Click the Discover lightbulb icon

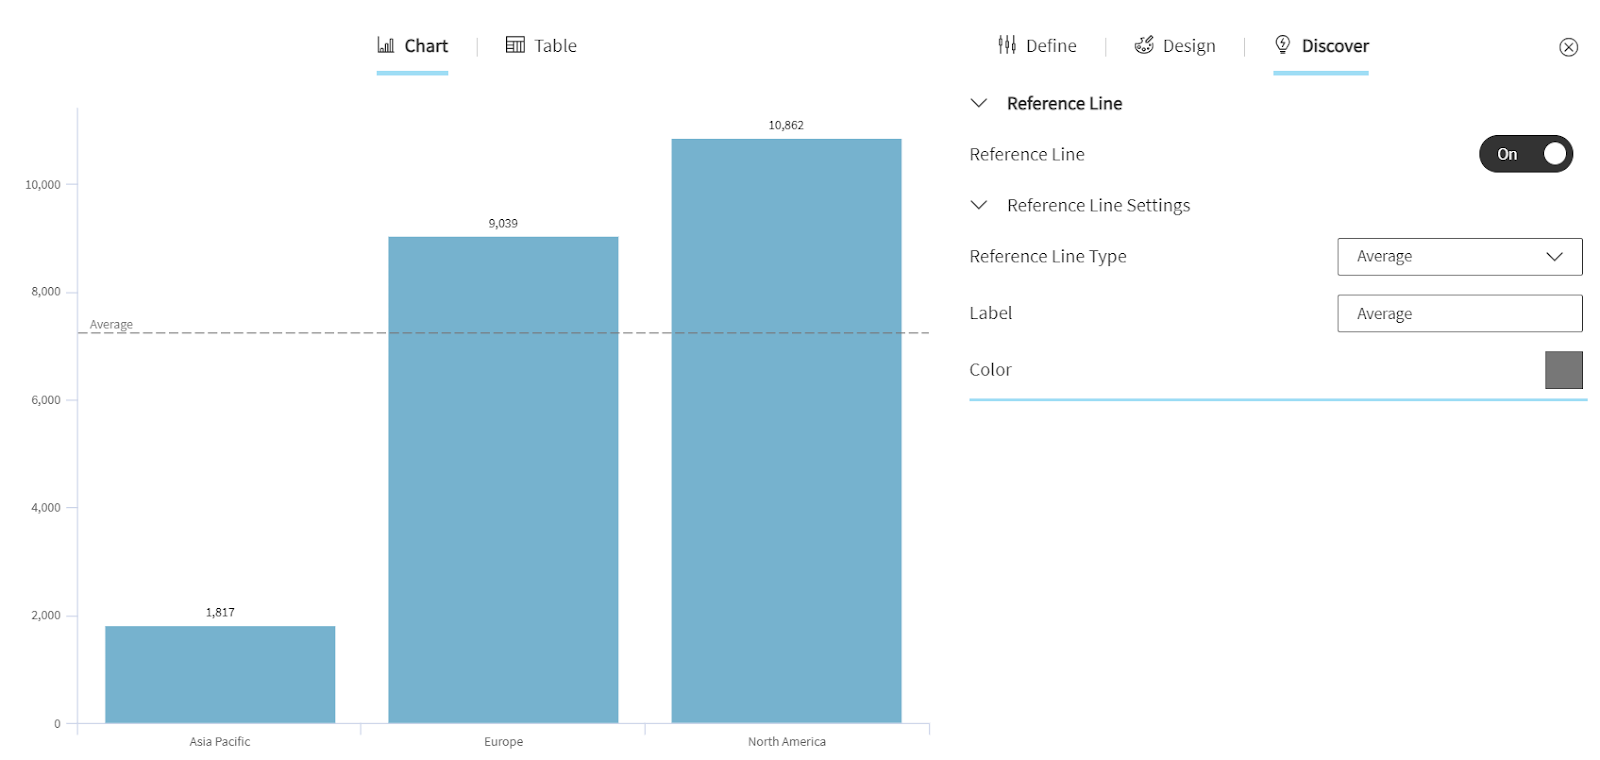pos(1283,44)
